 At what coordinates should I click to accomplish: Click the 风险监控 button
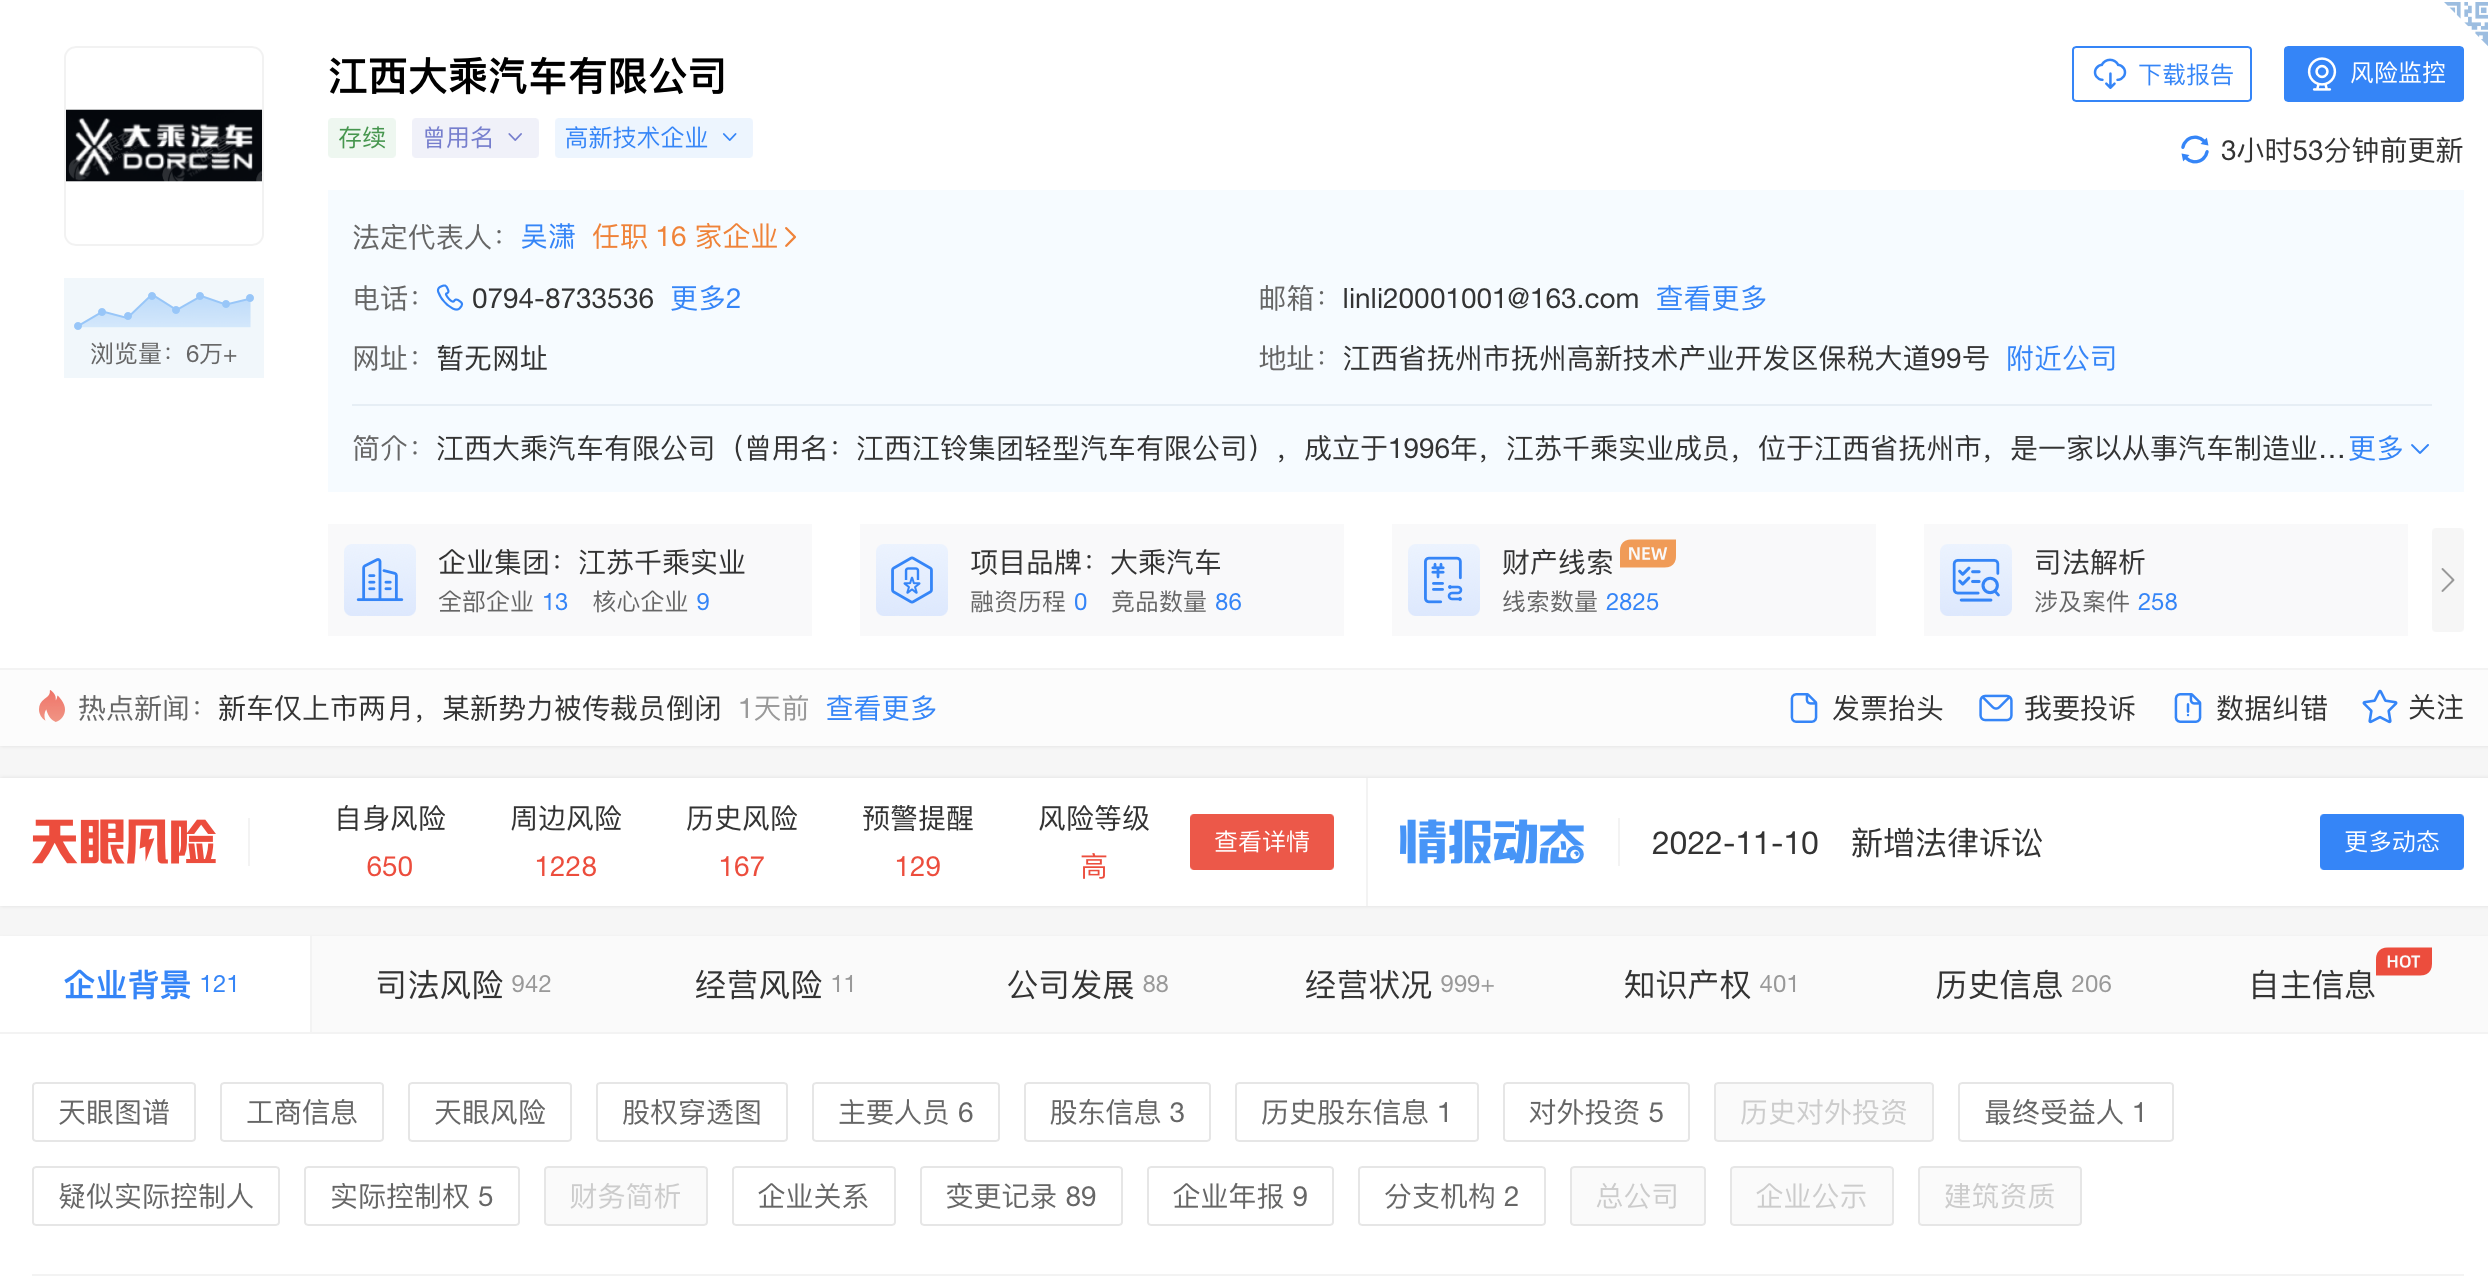[2373, 74]
